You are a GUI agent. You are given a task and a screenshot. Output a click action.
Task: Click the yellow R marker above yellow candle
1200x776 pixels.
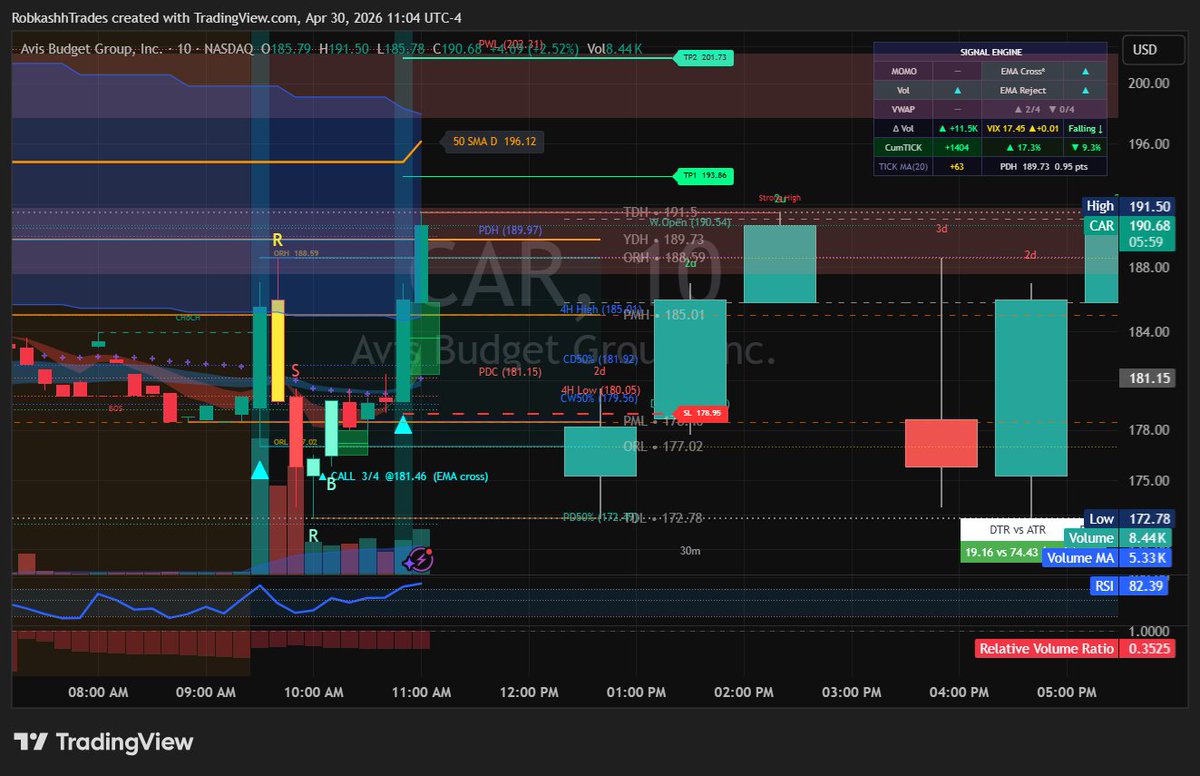(278, 241)
